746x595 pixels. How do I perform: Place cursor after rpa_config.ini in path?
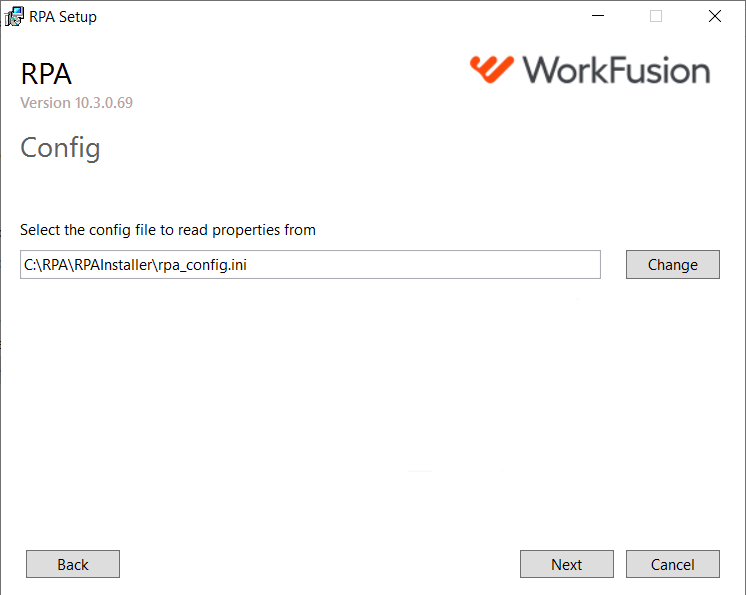[x=248, y=264]
